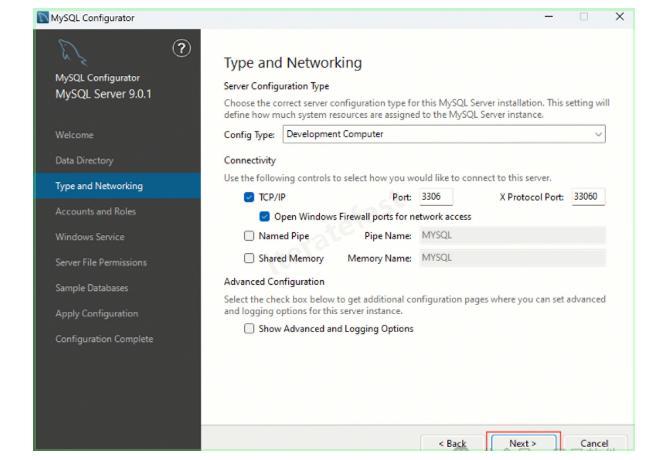
Task: Click the disabled Memory Name field
Action: pyautogui.click(x=512, y=258)
